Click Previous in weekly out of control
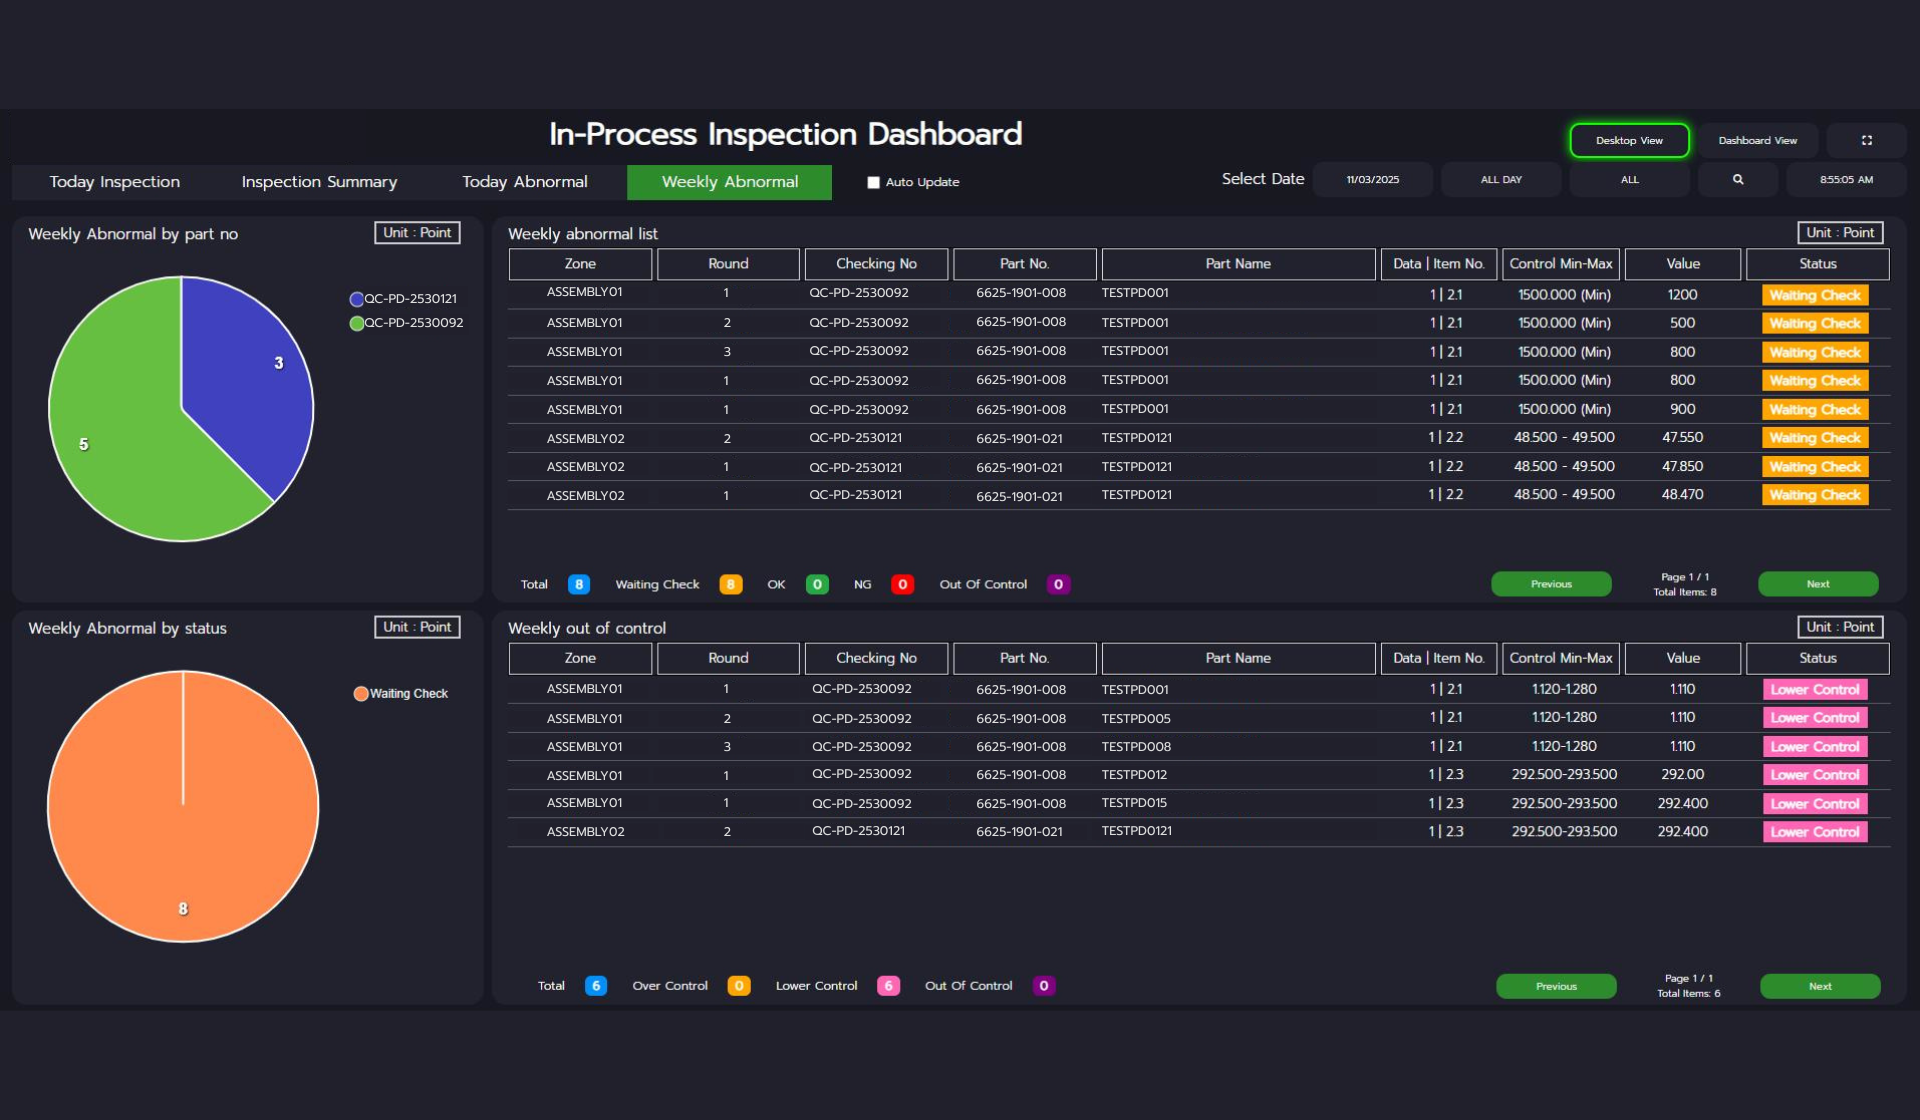The image size is (1920, 1120). [x=1555, y=986]
